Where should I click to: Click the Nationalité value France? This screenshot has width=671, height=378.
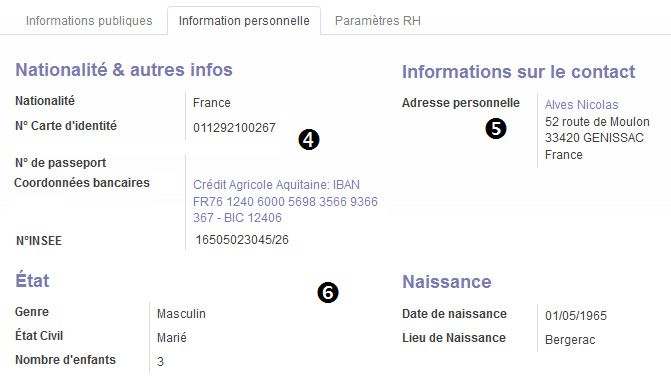pos(212,103)
